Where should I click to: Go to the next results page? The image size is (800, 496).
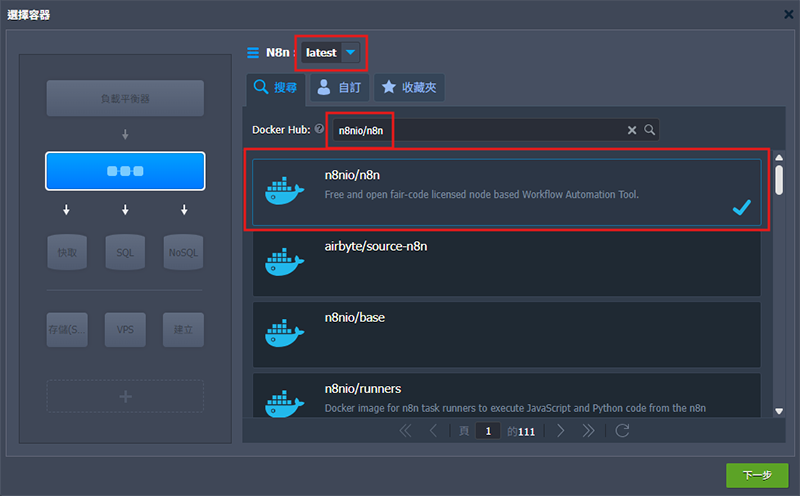point(561,431)
